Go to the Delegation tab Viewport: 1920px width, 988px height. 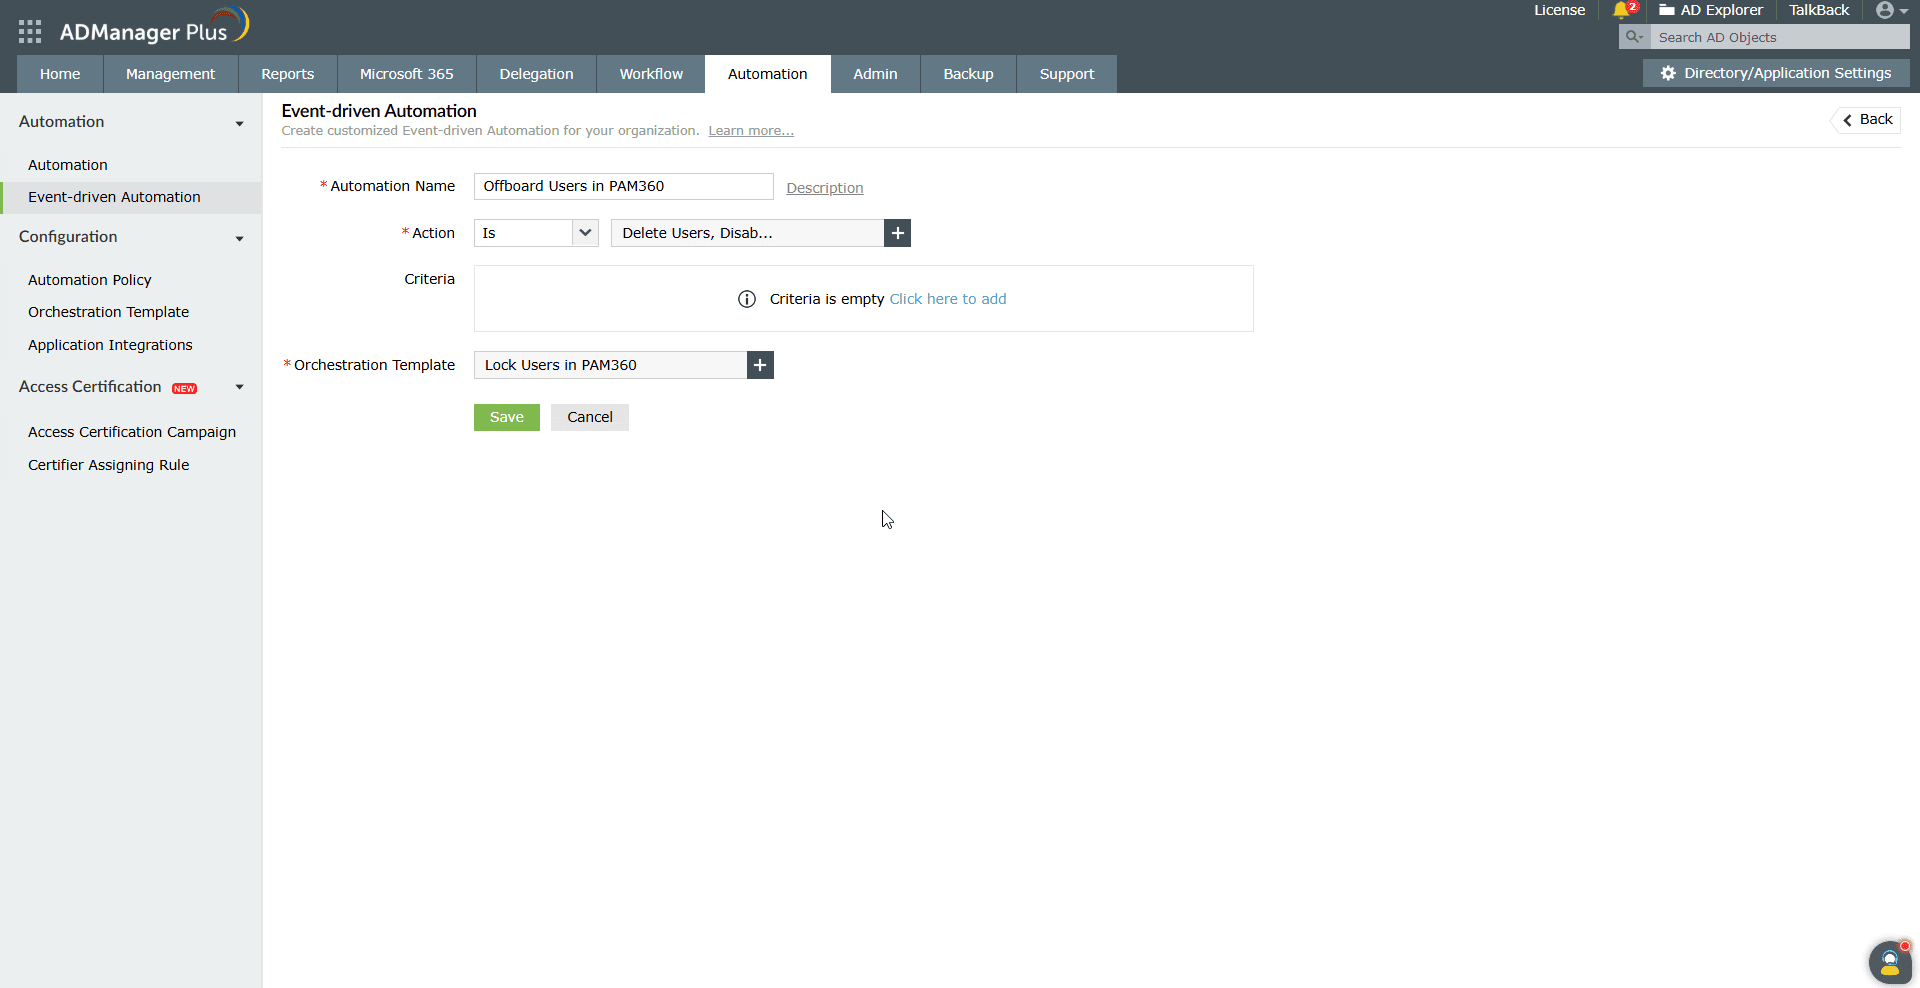tap(537, 74)
